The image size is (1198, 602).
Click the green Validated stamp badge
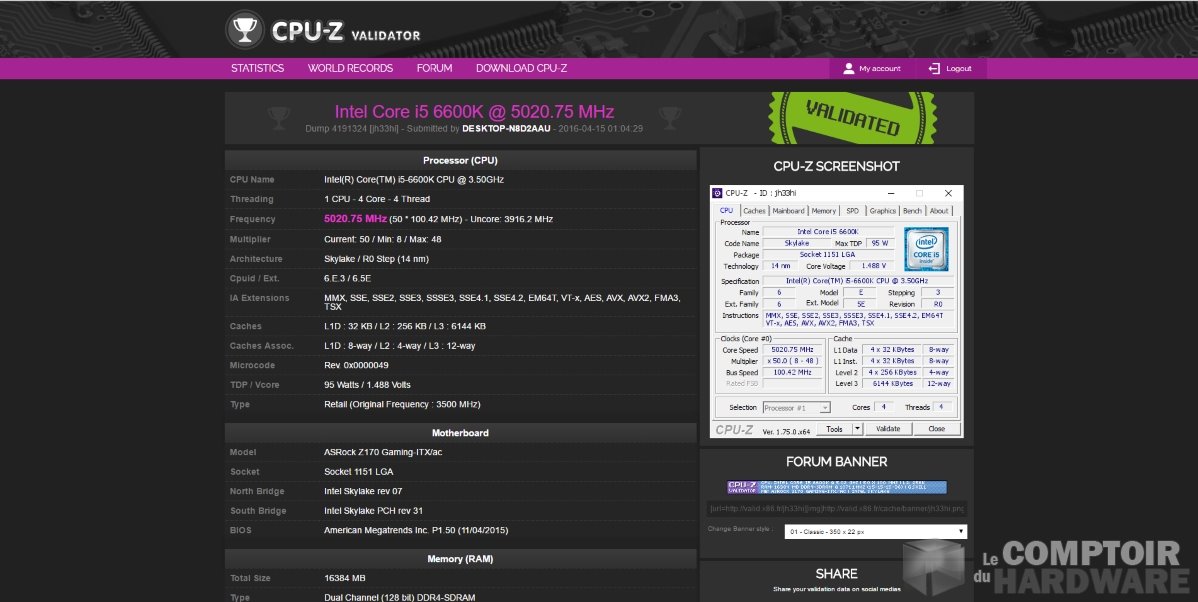click(852, 119)
